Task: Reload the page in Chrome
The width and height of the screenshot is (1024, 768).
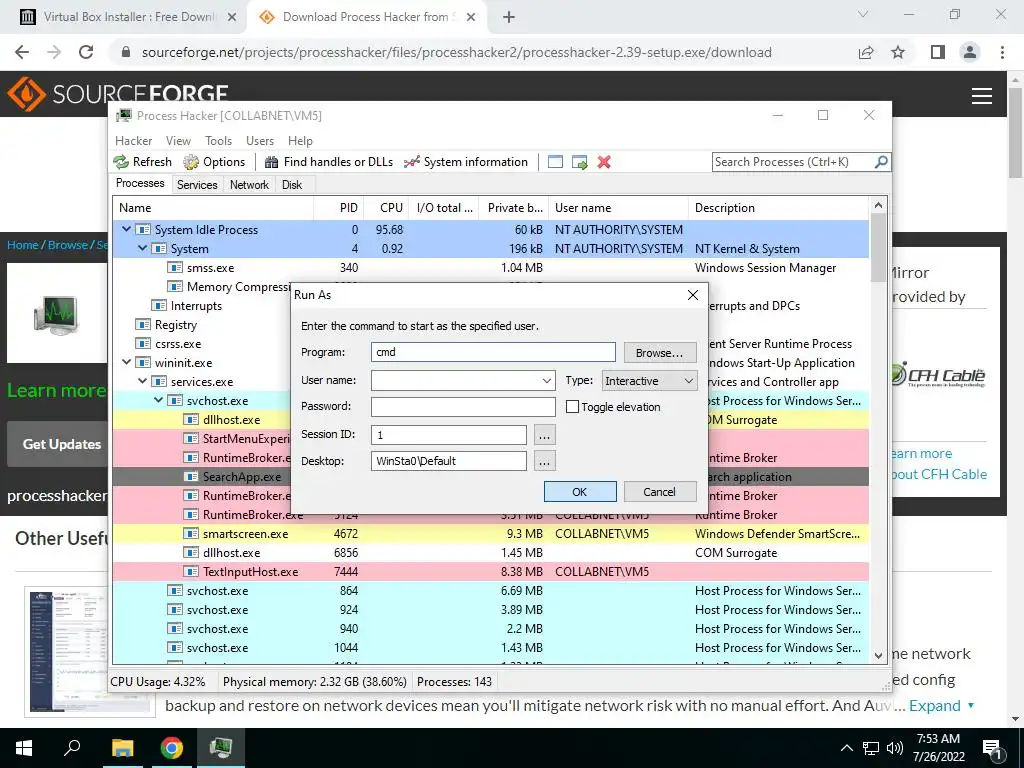Action: pos(86,52)
